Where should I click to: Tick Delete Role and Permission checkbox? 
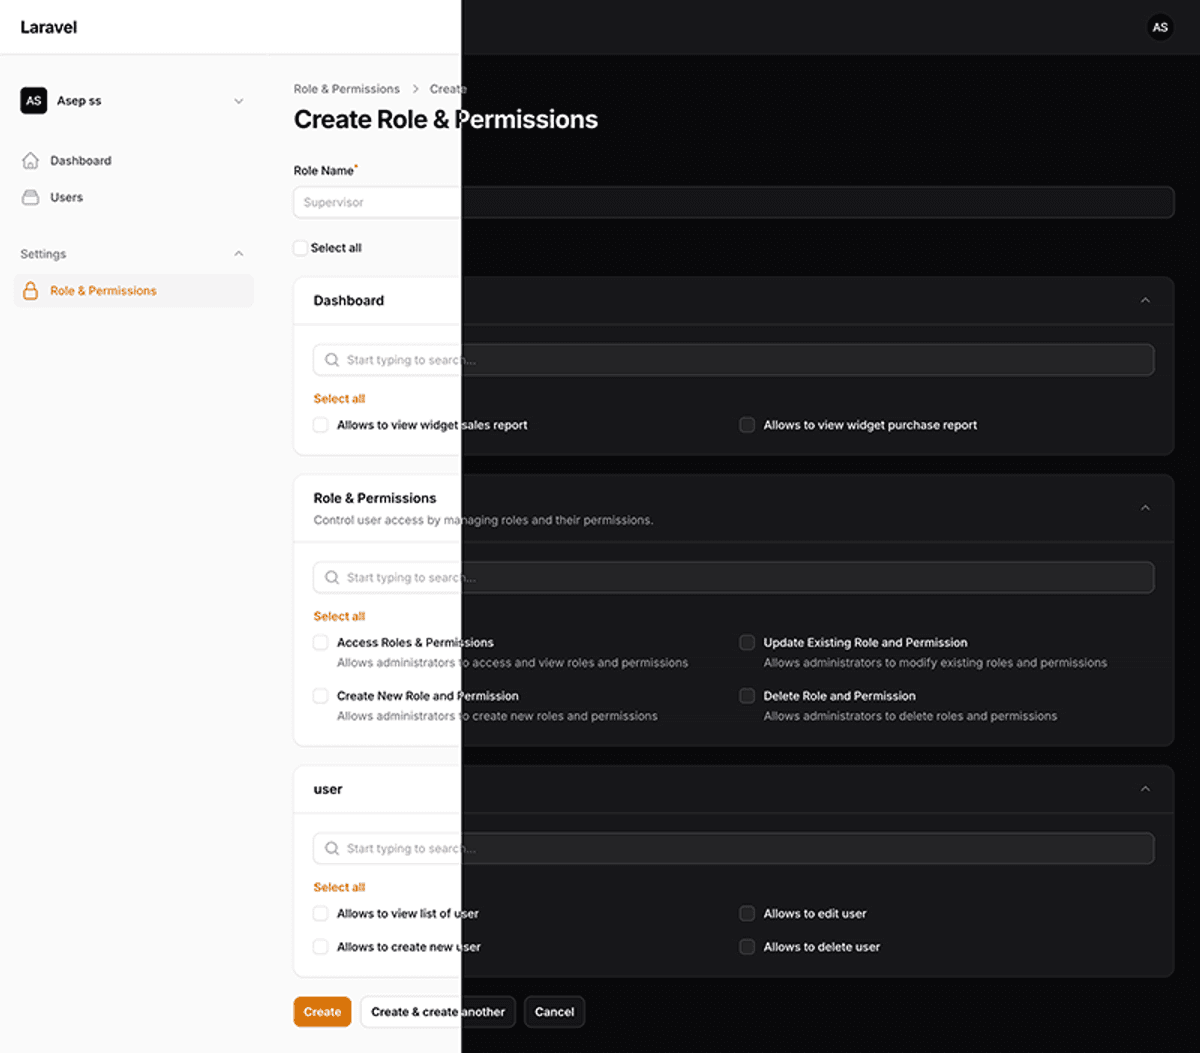(747, 696)
